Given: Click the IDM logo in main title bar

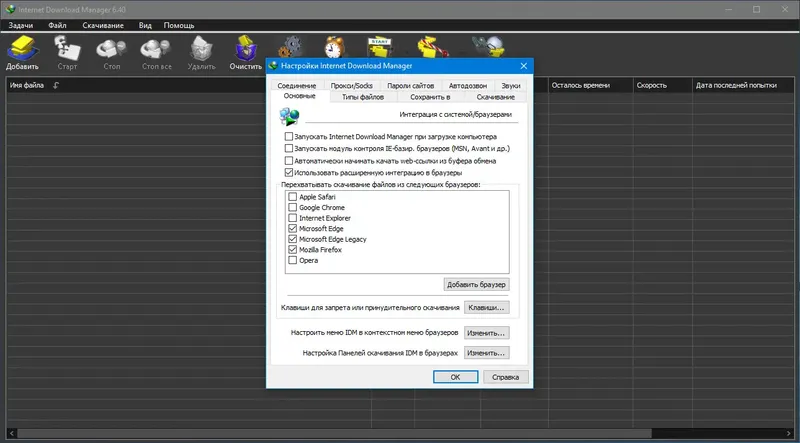Looking at the screenshot, I should pos(10,10).
